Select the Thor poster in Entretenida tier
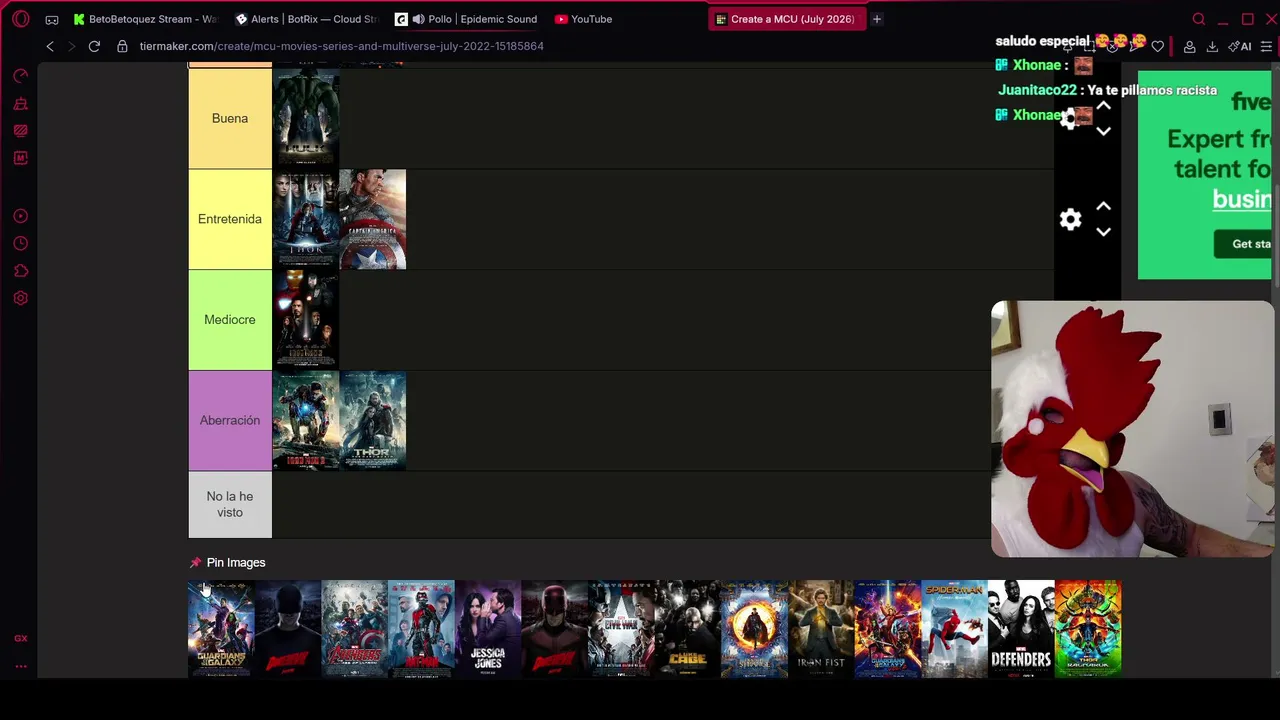This screenshot has height=720, width=1280. (306, 219)
